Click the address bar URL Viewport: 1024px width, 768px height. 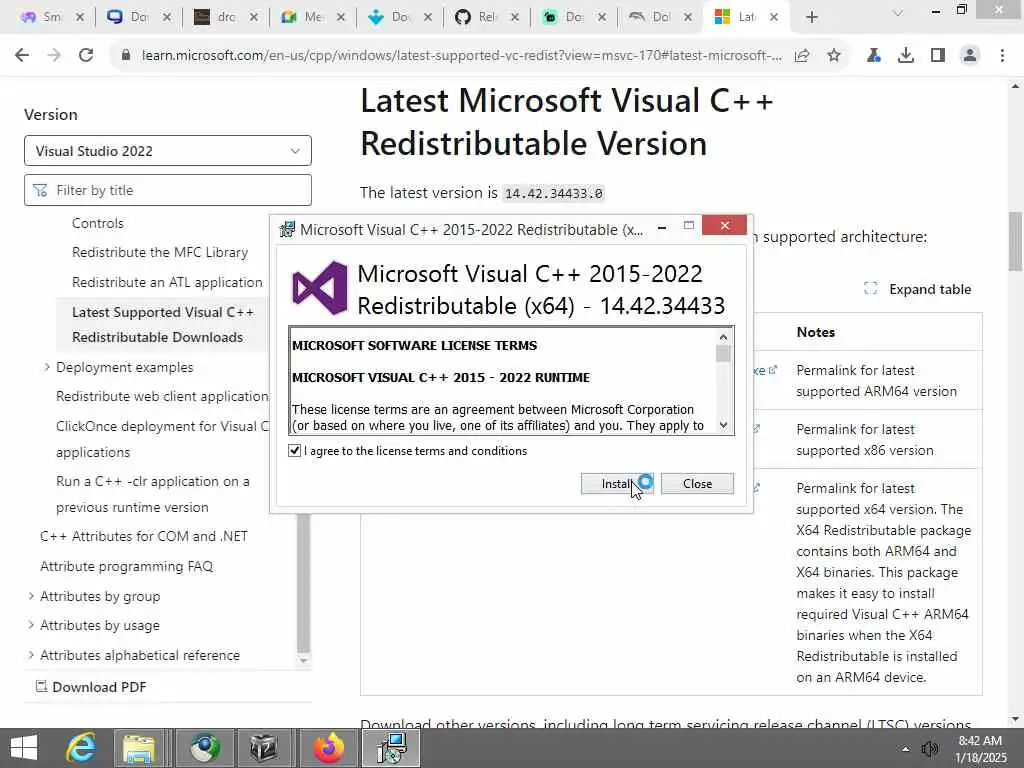[461, 56]
